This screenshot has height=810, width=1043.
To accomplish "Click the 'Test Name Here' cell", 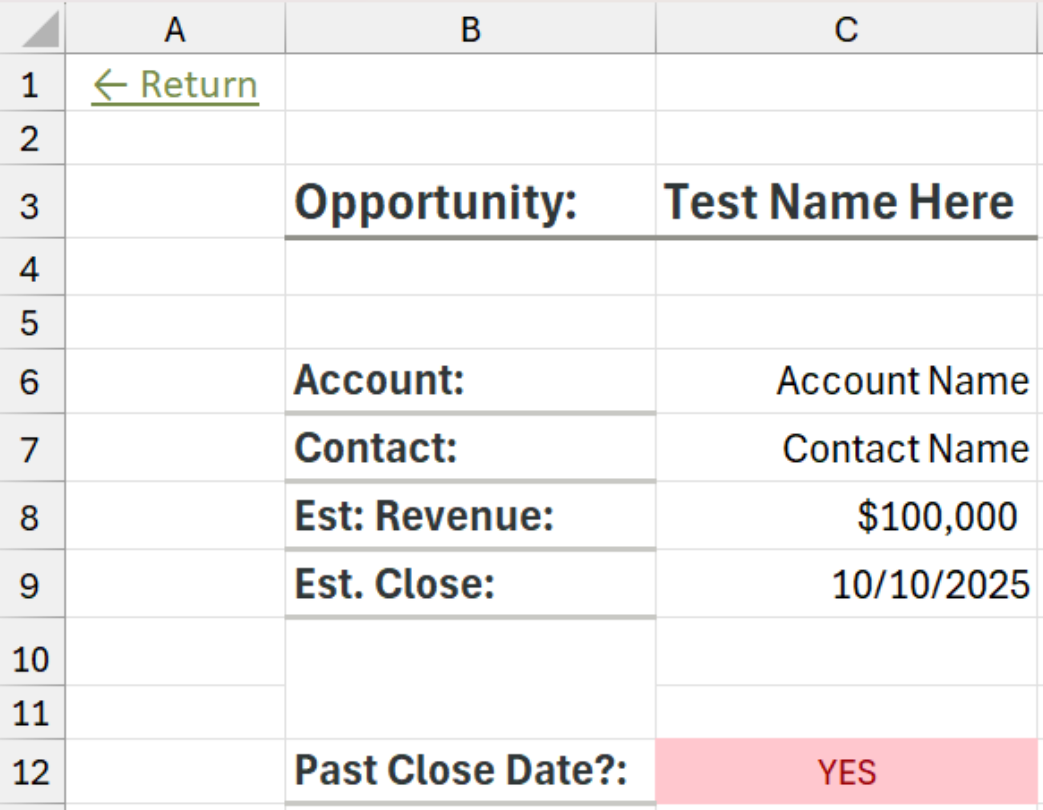I will 840,204.
